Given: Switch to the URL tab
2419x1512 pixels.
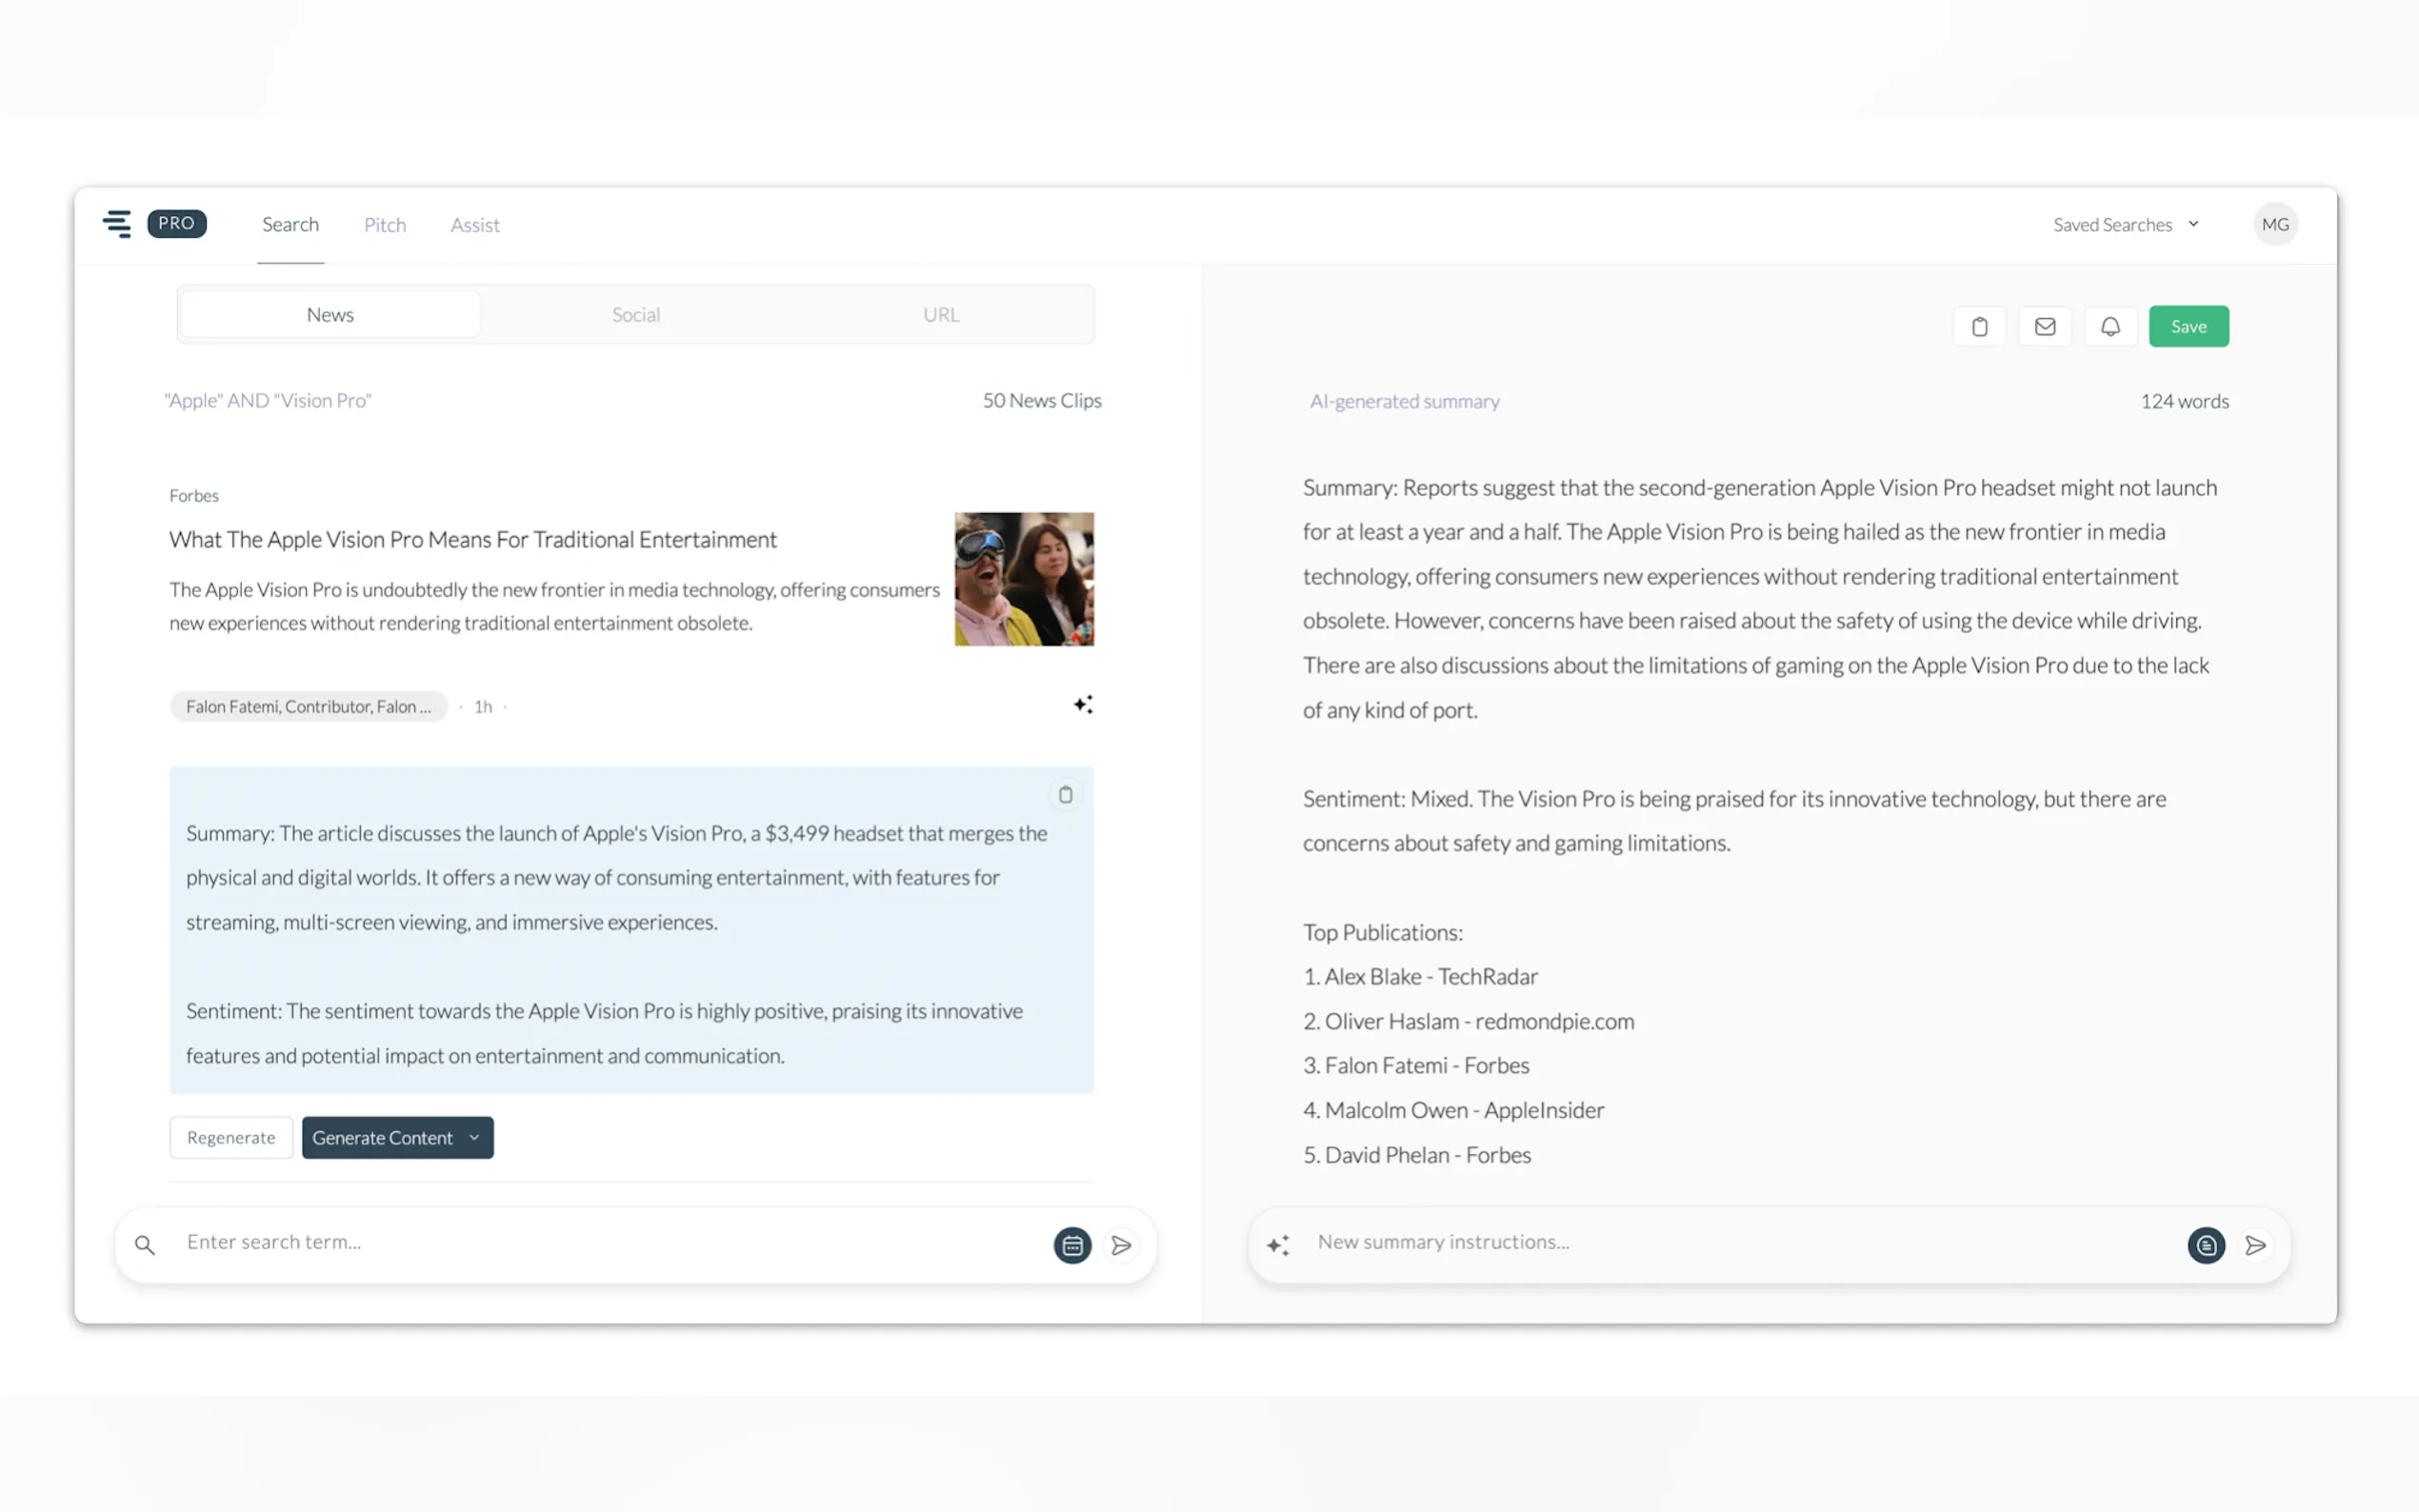Looking at the screenshot, I should tap(940, 314).
